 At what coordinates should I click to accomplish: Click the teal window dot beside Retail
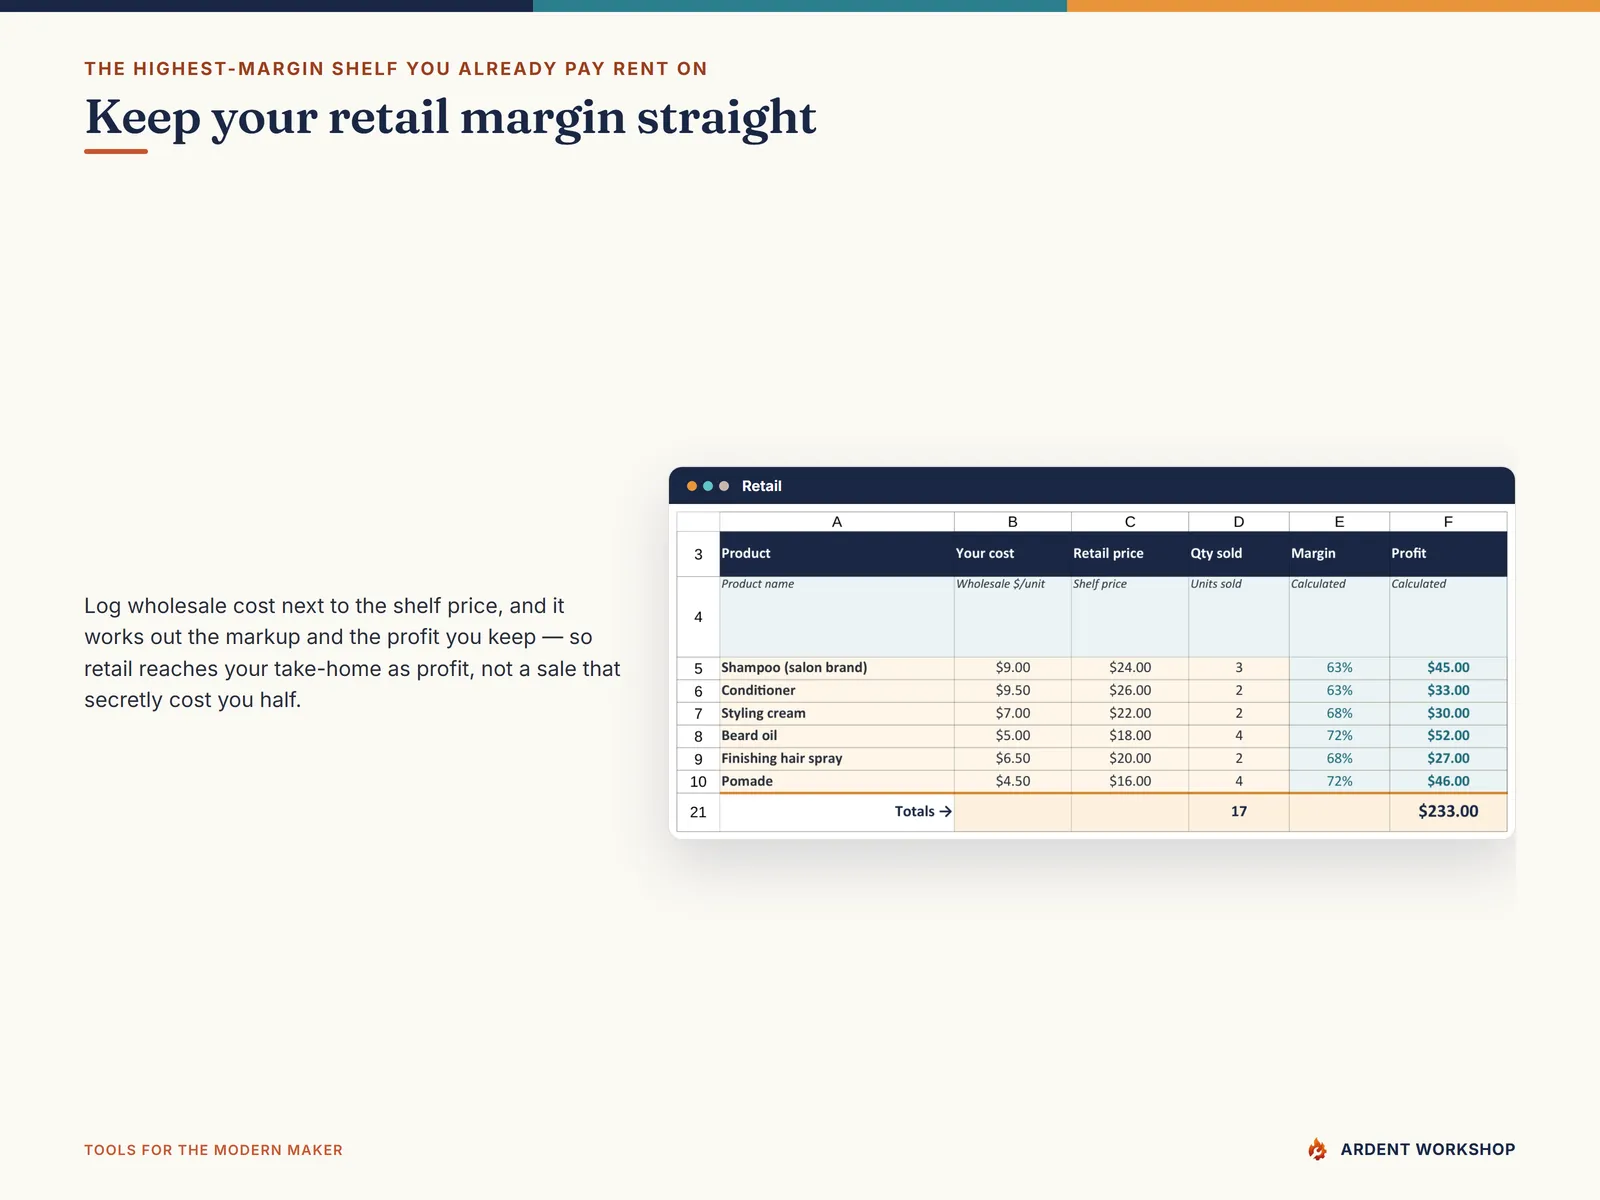coord(708,486)
